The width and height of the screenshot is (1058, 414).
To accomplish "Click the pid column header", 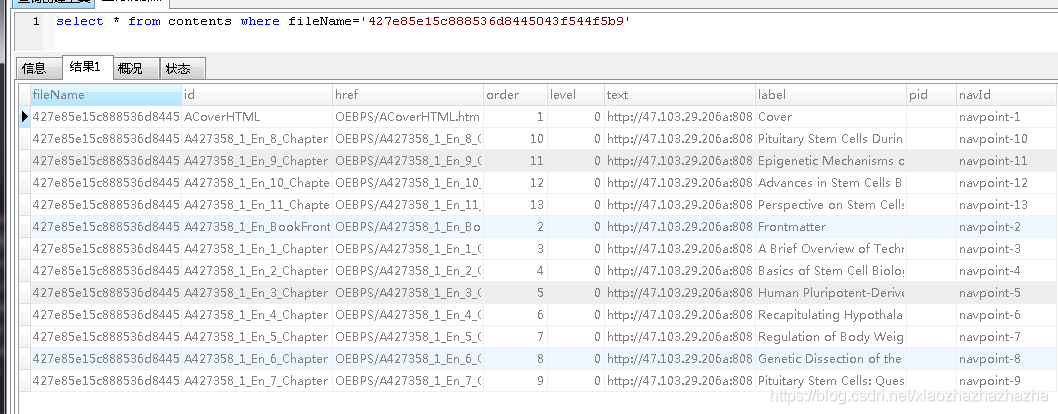I will coord(931,95).
